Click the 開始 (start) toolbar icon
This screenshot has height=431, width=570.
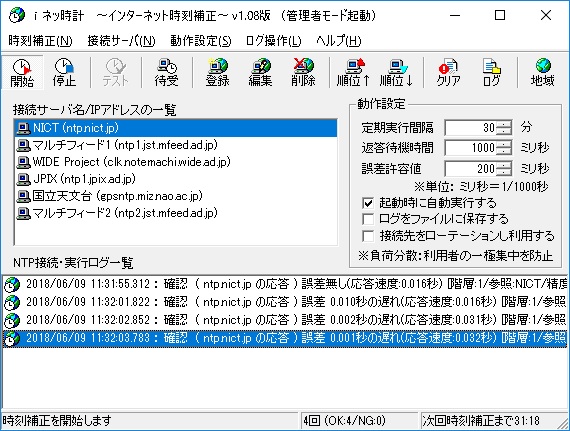[x=22, y=72]
